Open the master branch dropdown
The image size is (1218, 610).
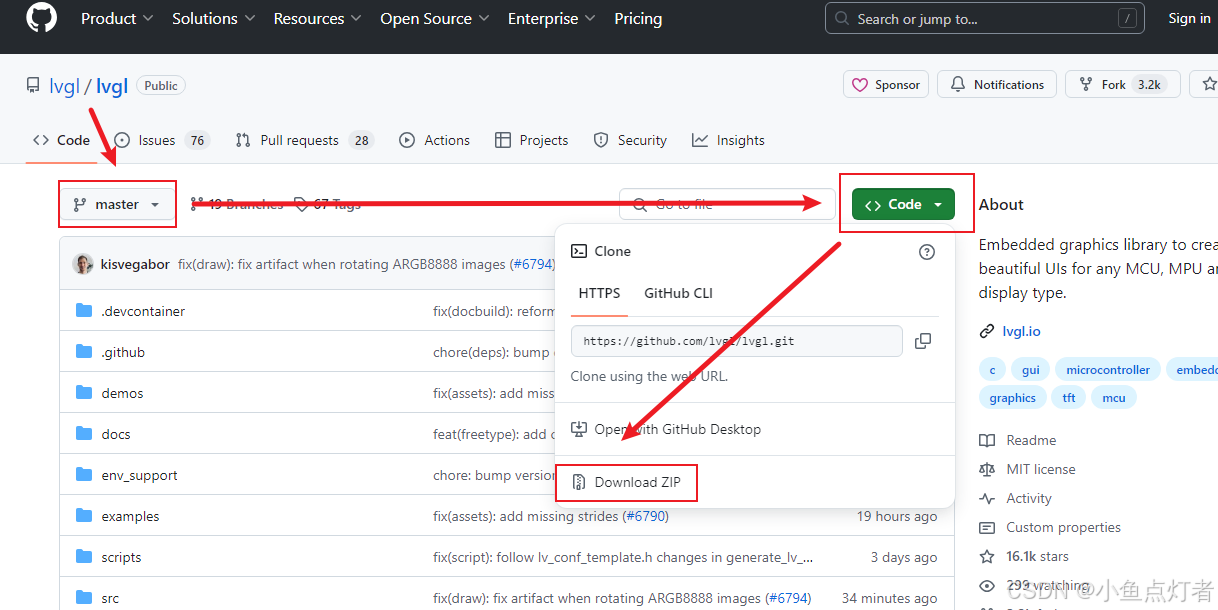tap(117, 204)
